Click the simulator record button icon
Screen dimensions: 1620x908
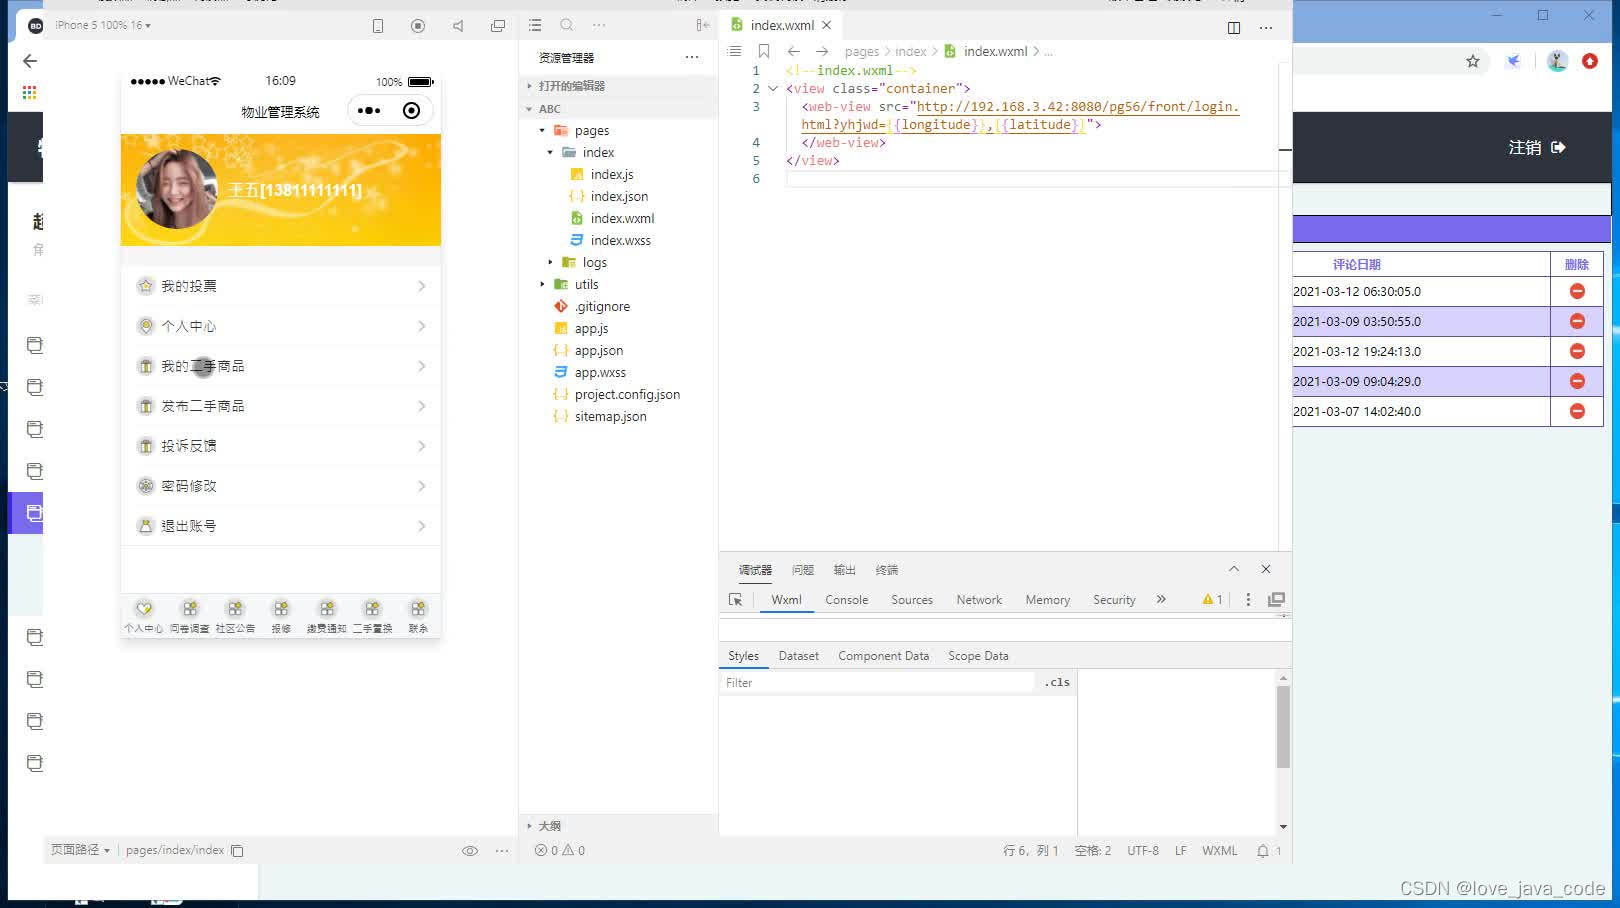[x=418, y=26]
